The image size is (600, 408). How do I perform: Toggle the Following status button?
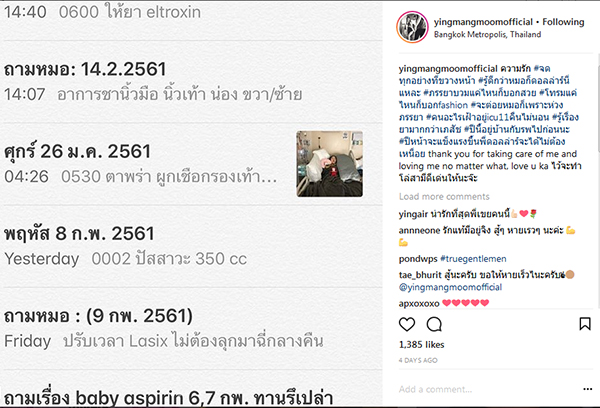pyautogui.click(x=563, y=22)
